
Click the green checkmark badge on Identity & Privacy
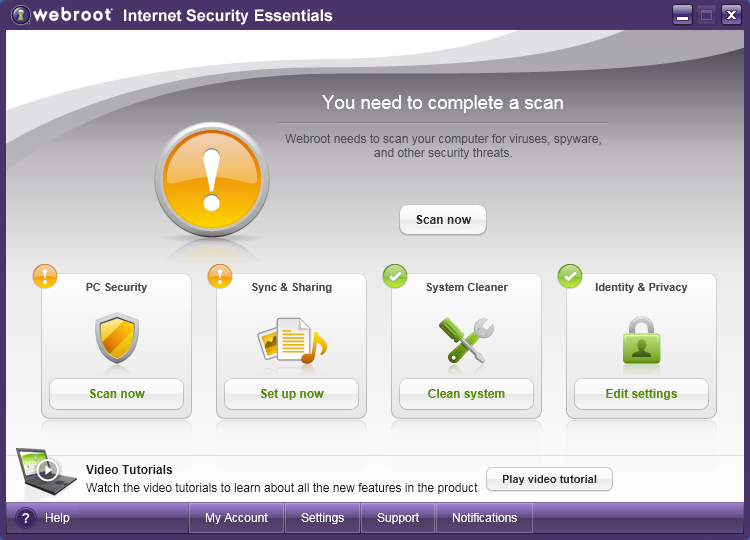click(x=569, y=275)
